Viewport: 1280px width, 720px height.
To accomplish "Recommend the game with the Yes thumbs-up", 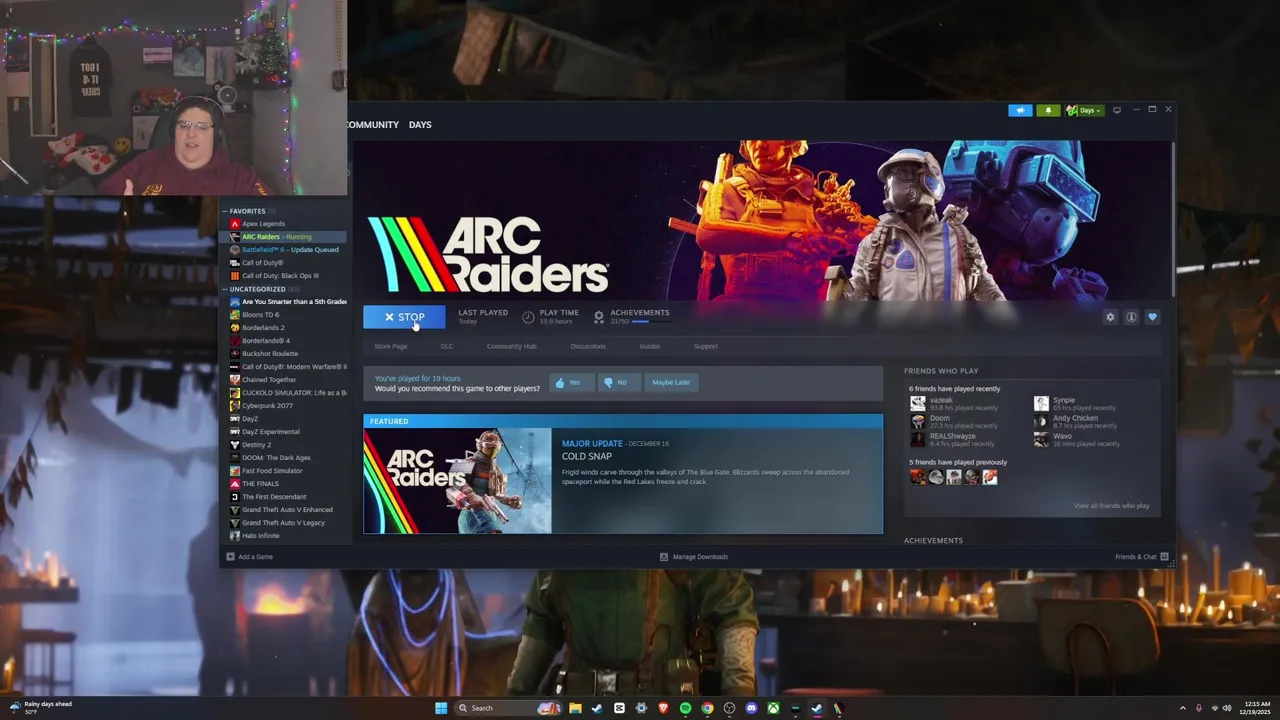I will coord(571,382).
